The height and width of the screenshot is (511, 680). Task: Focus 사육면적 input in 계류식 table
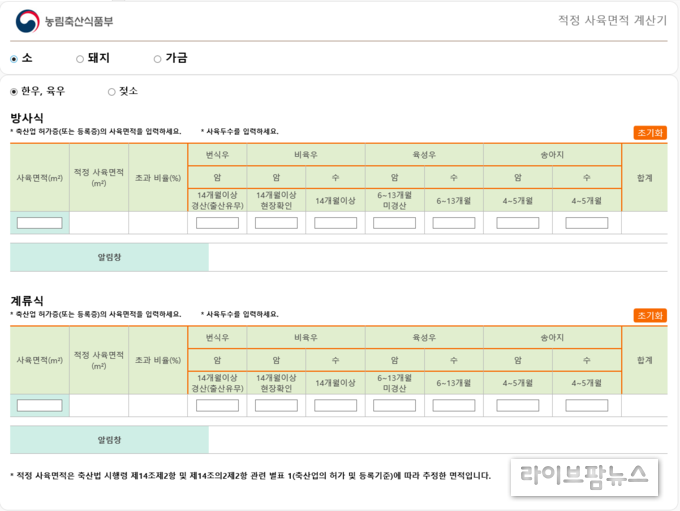click(x=39, y=406)
